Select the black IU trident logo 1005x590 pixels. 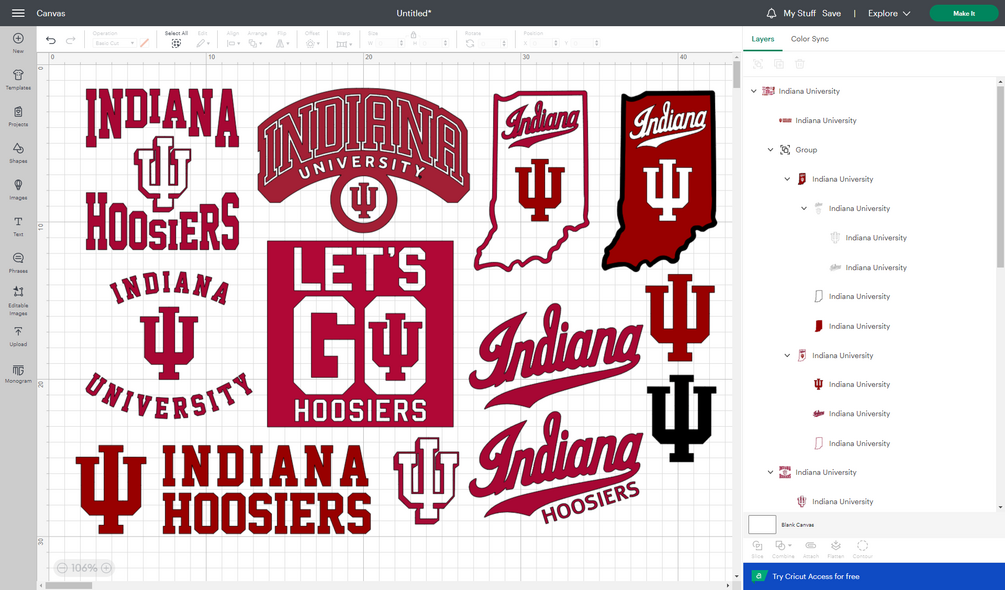681,418
